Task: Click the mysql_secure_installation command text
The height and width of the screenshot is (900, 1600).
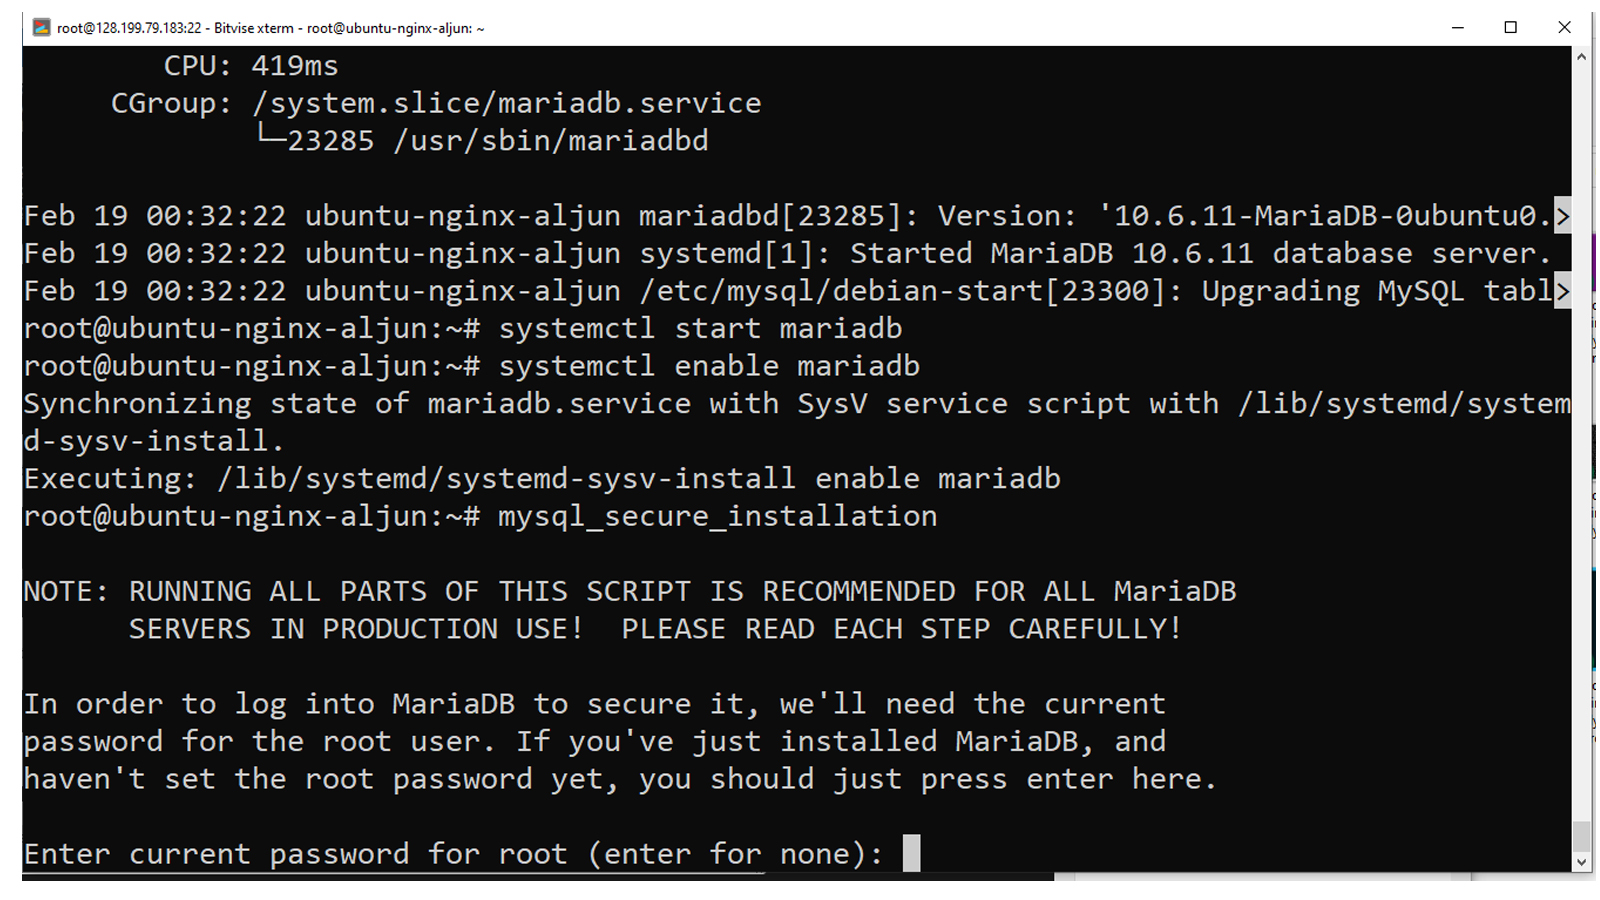Action: [718, 516]
